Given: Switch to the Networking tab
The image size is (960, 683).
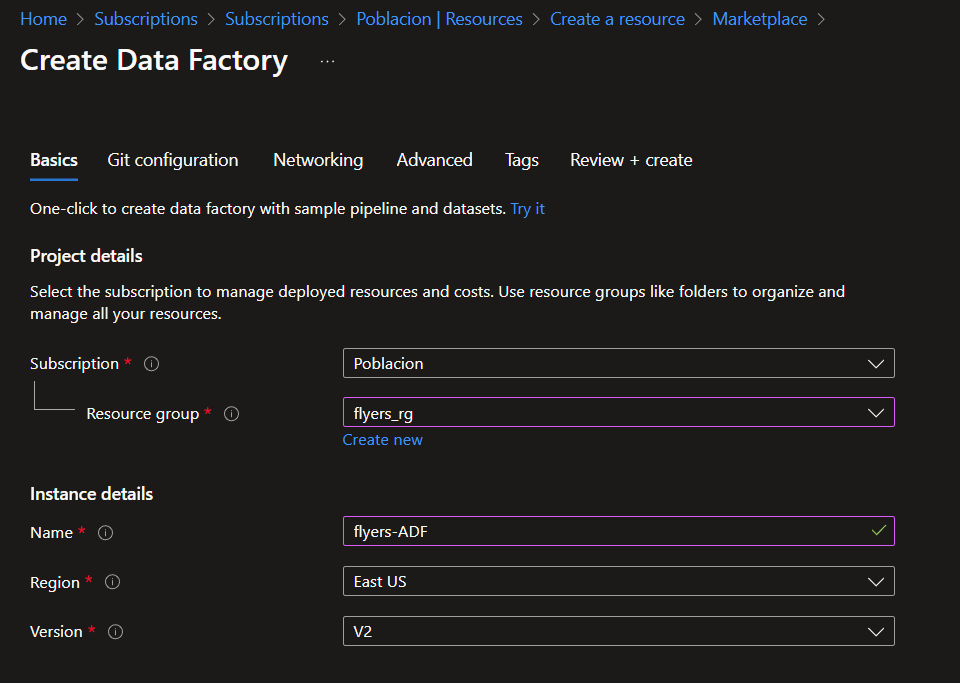Looking at the screenshot, I should click(x=318, y=160).
